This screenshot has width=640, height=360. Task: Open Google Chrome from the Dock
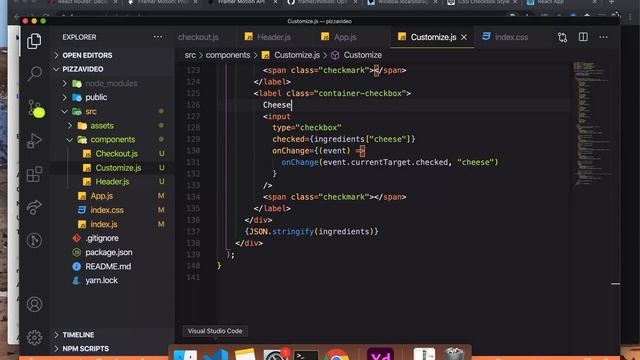(x=336, y=355)
